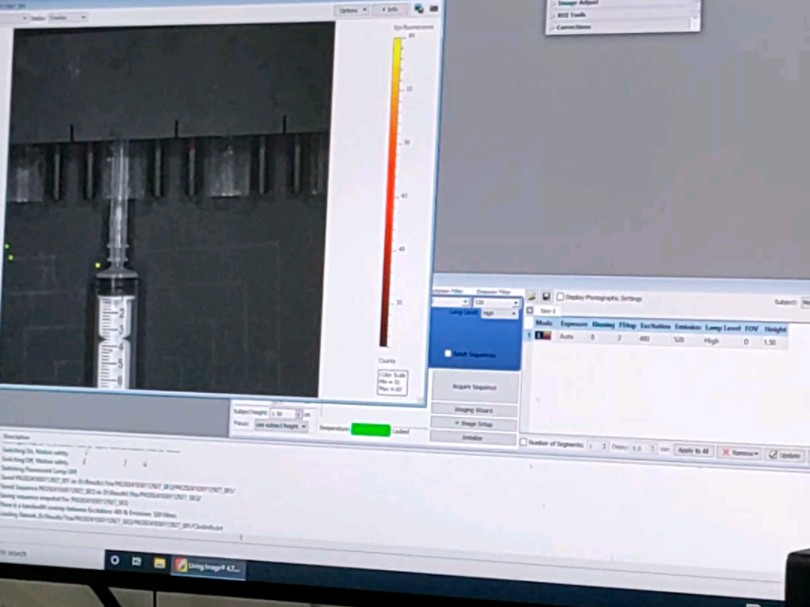Click the Task View icon on taskbar

click(137, 561)
